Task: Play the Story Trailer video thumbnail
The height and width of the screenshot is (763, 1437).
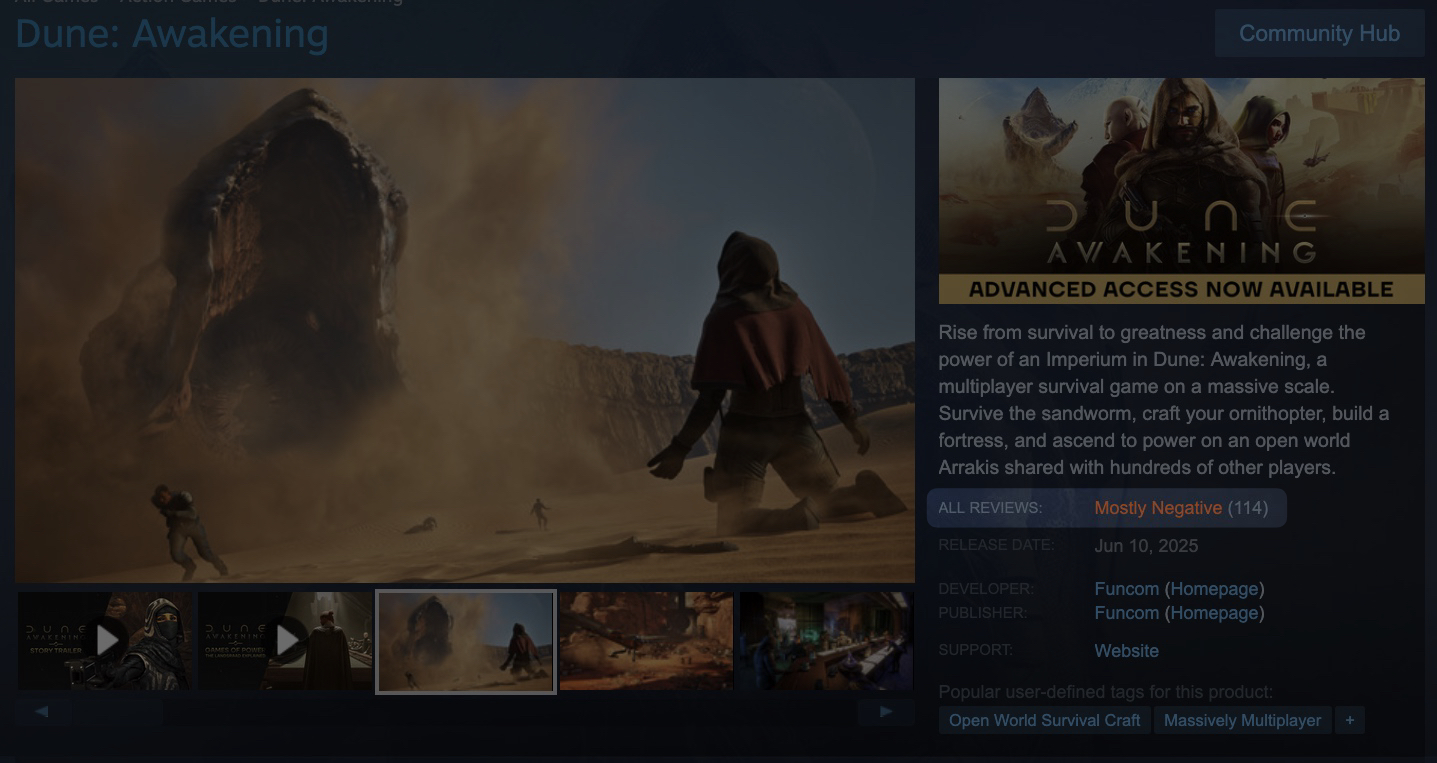Action: coord(105,641)
